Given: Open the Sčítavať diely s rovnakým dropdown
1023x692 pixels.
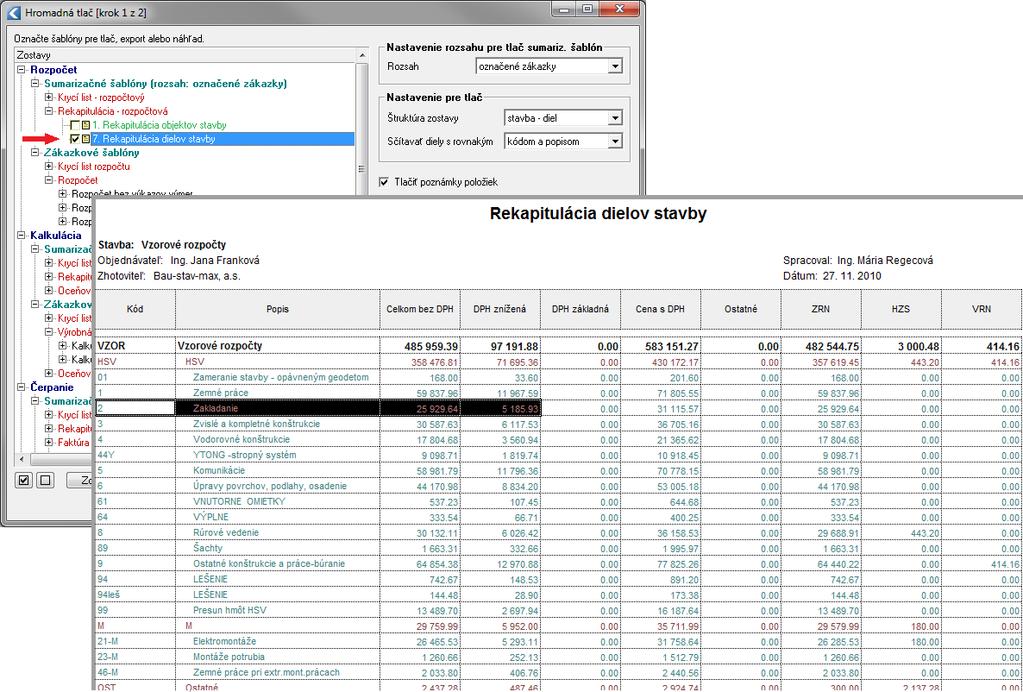Looking at the screenshot, I should [615, 141].
